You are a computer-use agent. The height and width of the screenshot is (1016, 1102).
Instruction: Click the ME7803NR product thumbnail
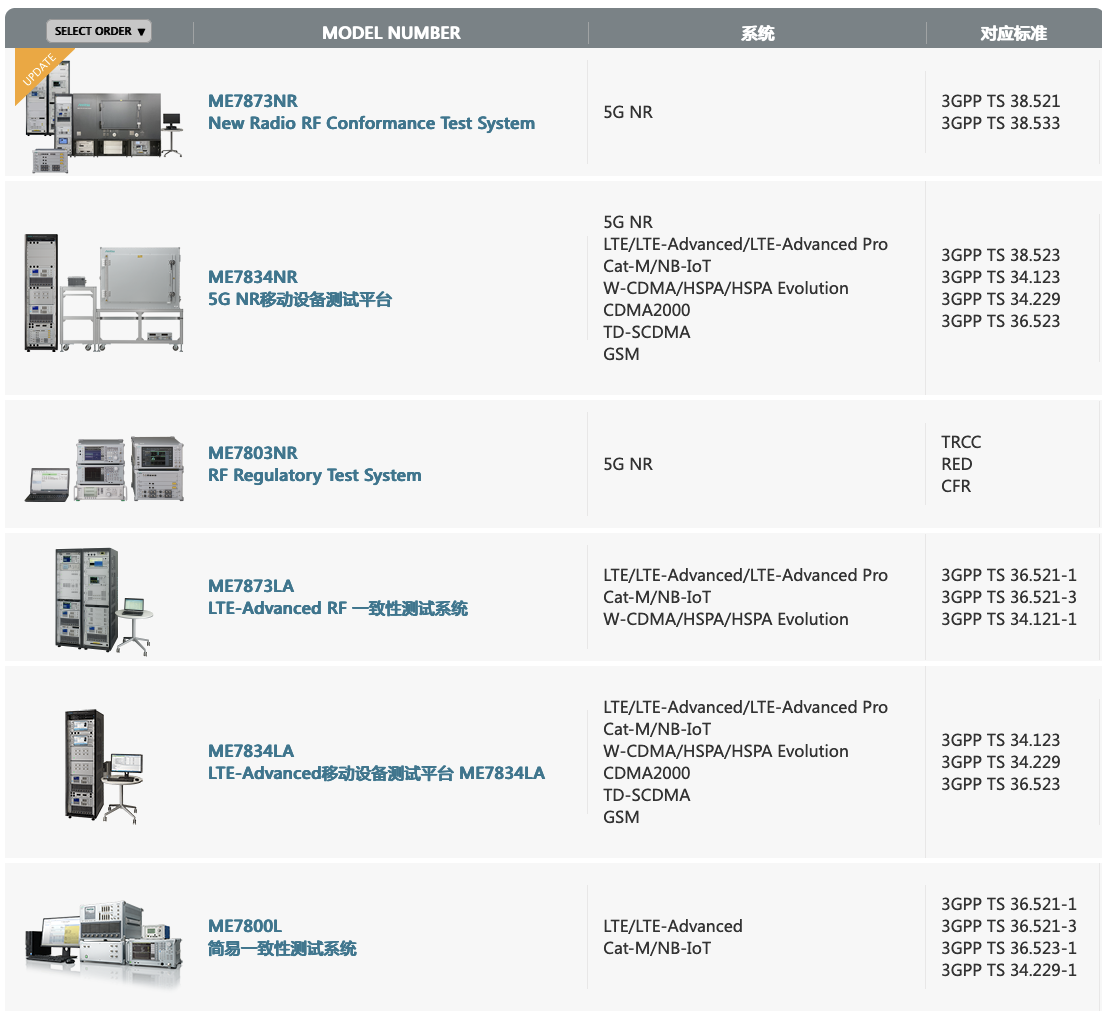click(x=104, y=468)
